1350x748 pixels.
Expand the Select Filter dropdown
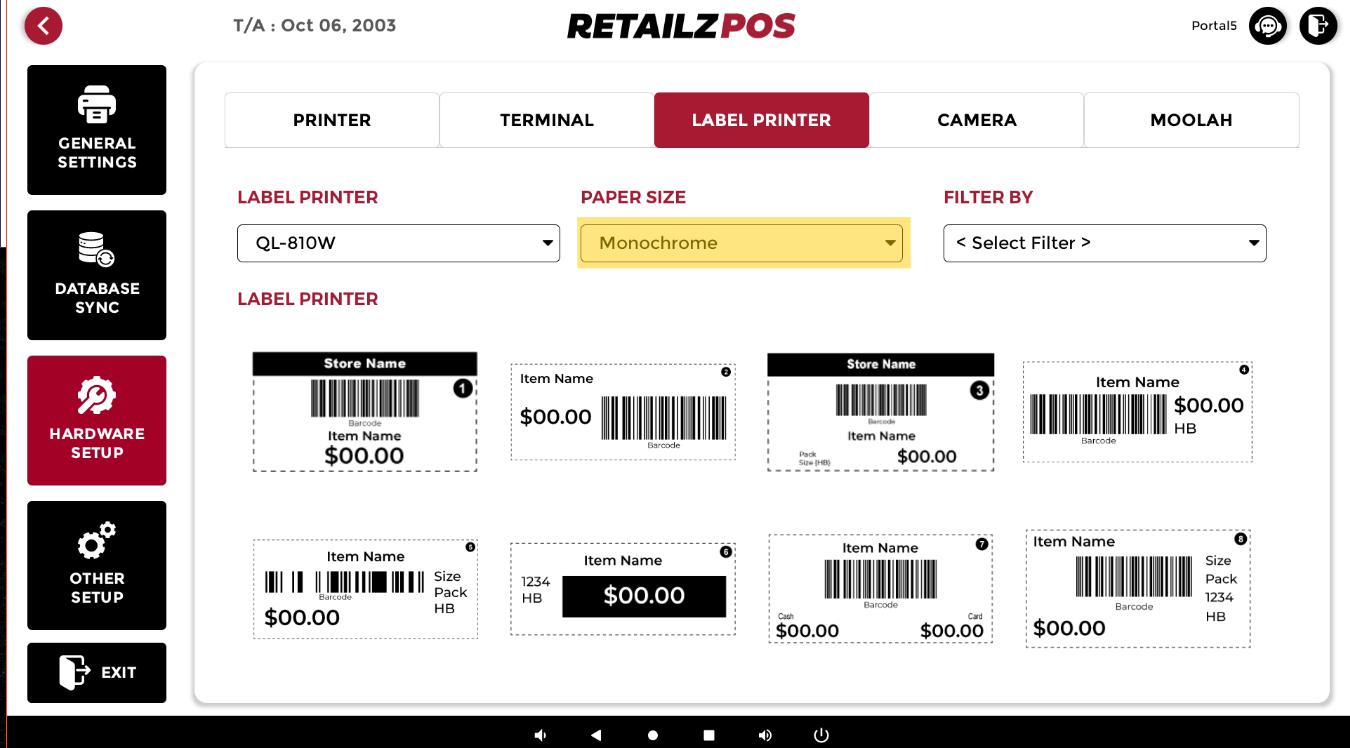click(x=1104, y=243)
